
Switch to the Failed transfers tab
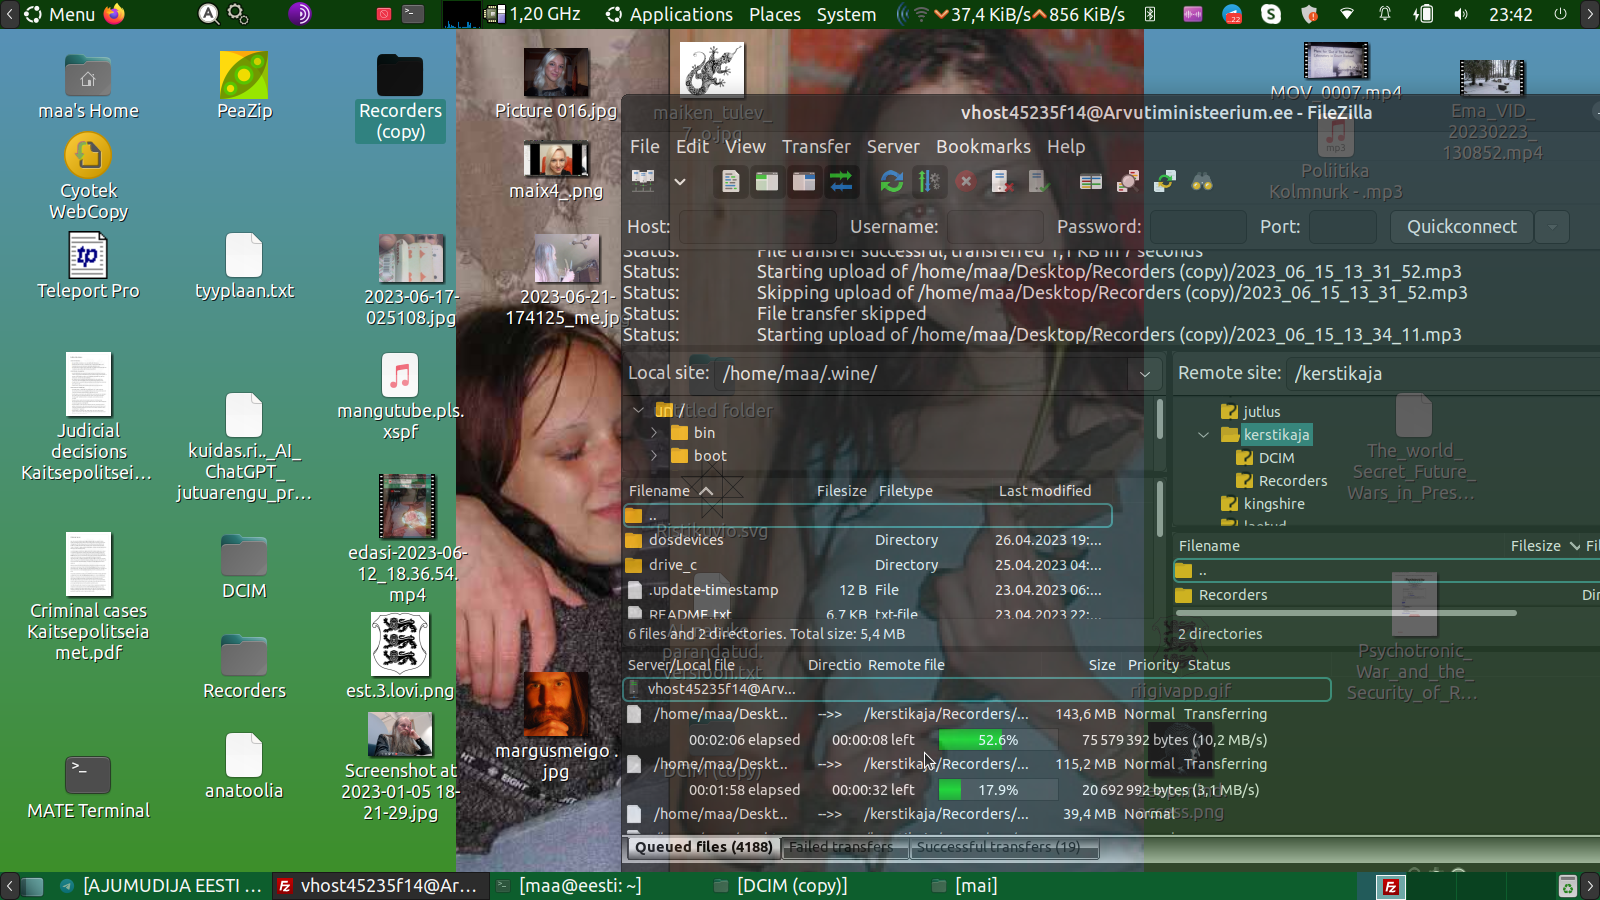pos(841,847)
